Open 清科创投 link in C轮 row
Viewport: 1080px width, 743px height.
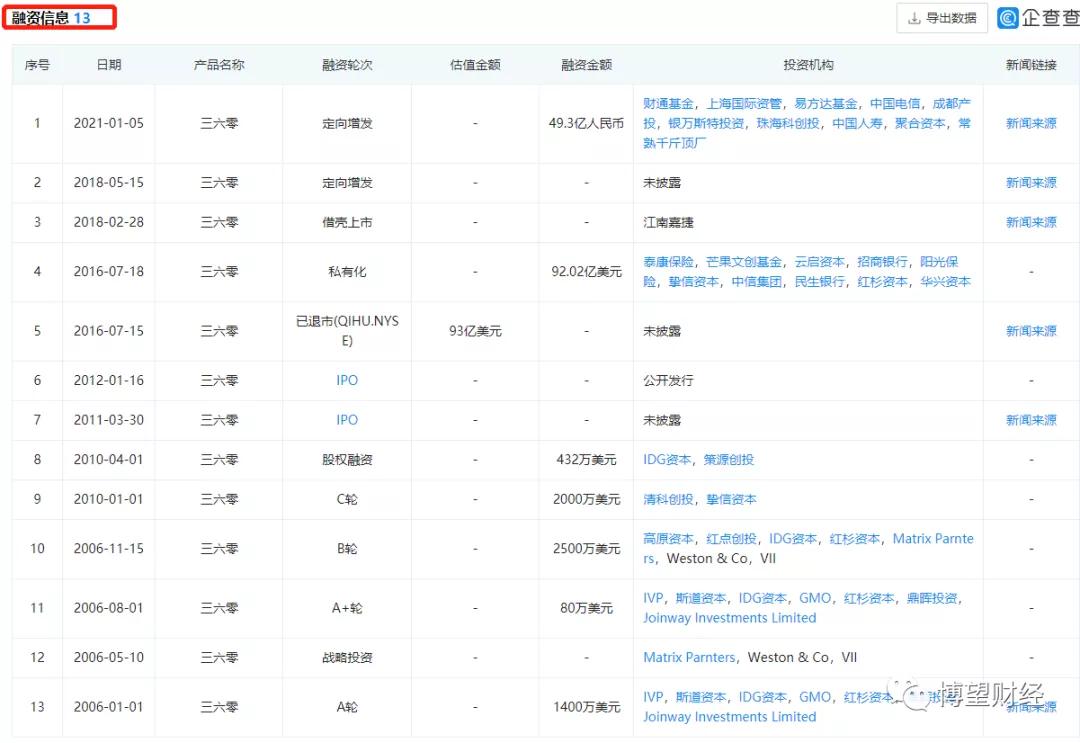(x=668, y=499)
